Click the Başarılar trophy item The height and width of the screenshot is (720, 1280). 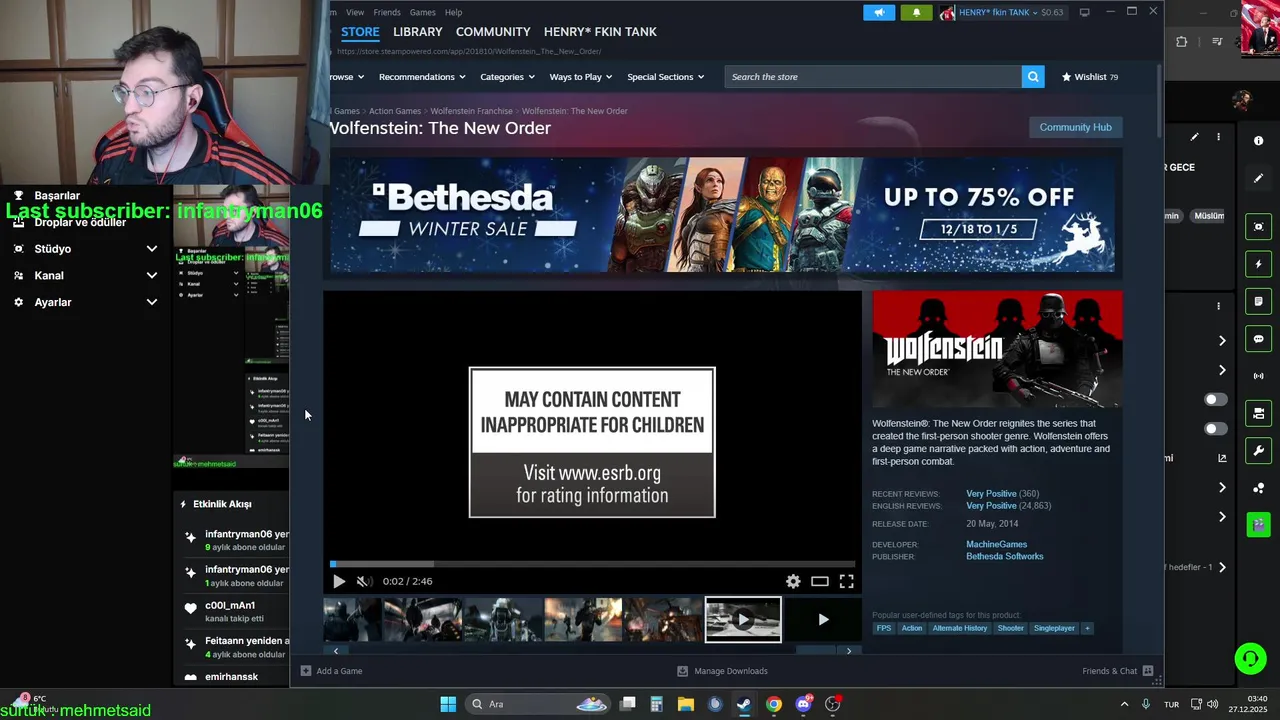coord(48,195)
